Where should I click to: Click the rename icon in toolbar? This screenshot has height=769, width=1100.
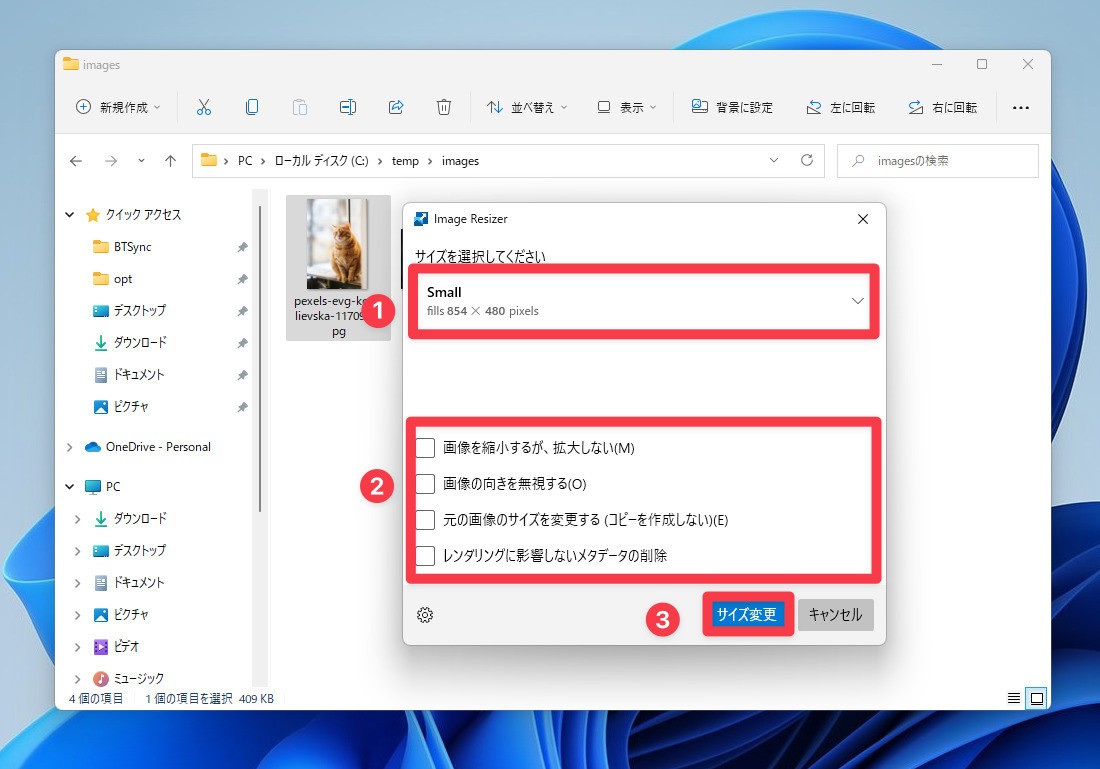[x=347, y=107]
